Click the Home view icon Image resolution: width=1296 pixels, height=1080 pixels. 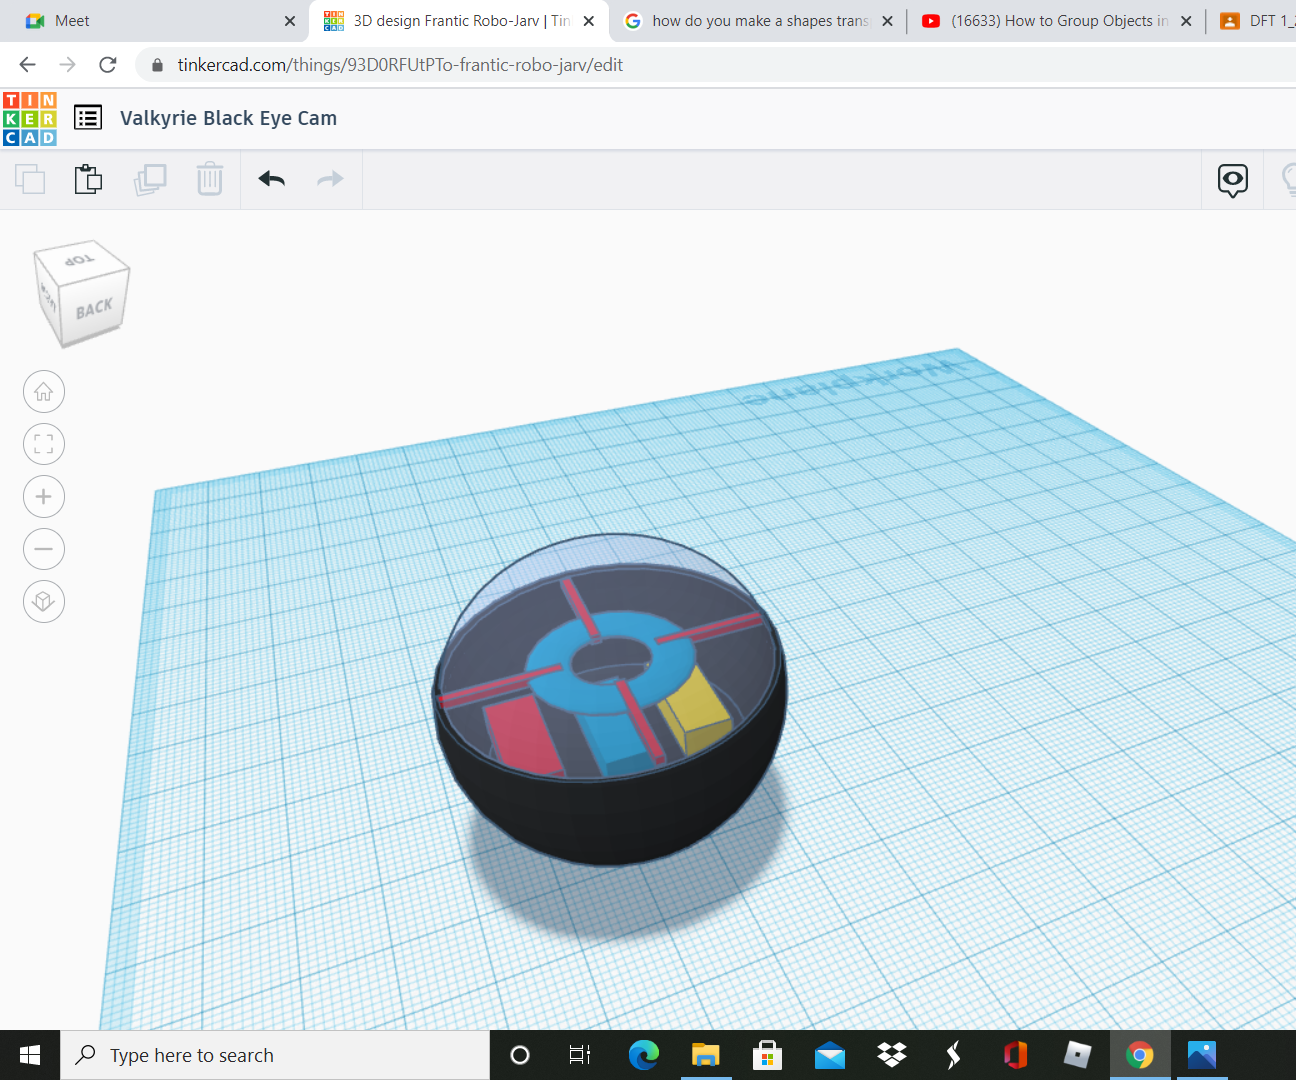click(x=43, y=391)
